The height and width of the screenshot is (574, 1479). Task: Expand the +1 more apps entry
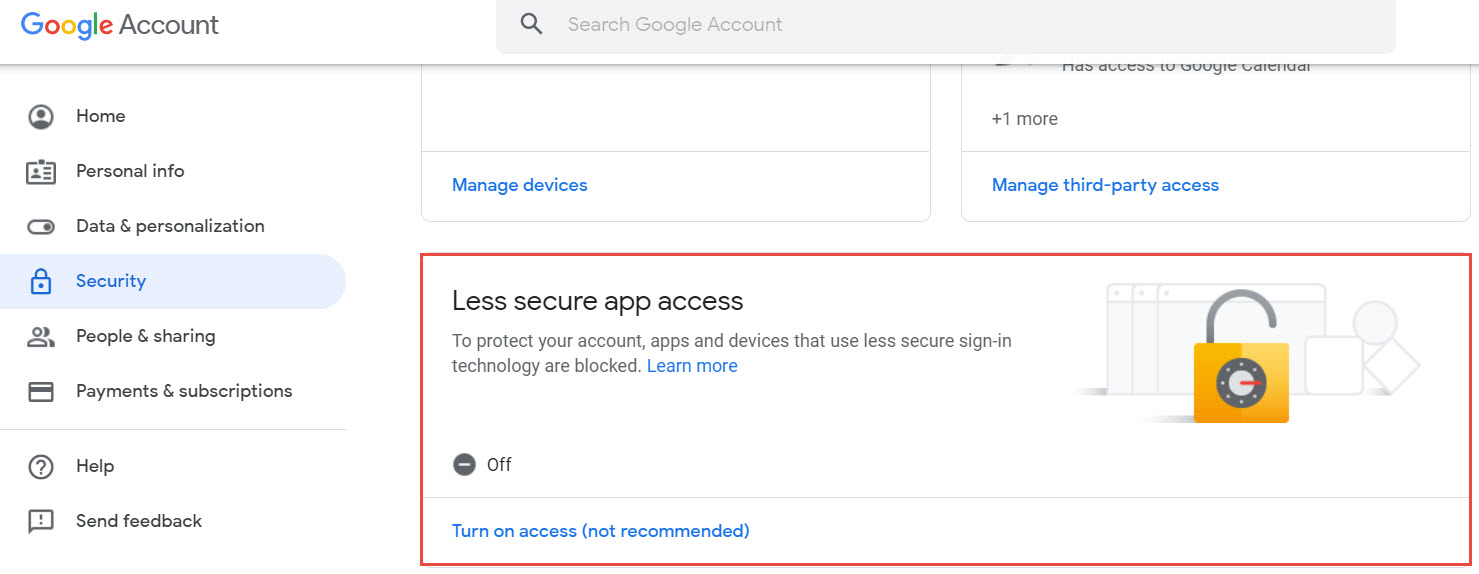(1024, 119)
